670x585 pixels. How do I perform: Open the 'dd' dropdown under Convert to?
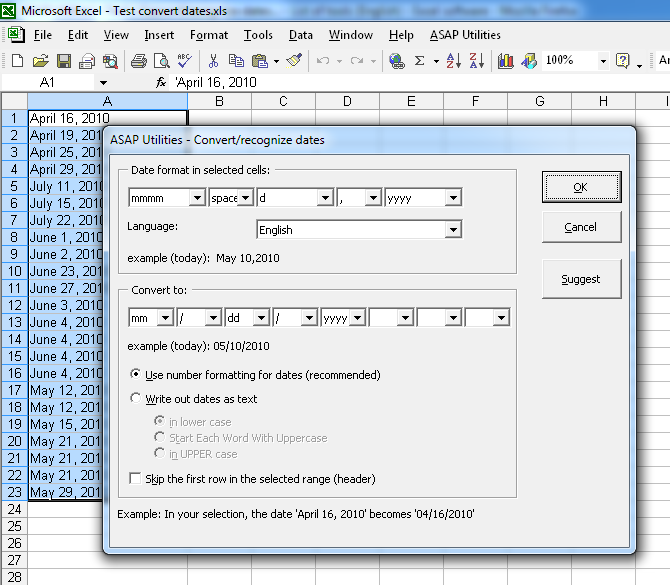[261, 318]
